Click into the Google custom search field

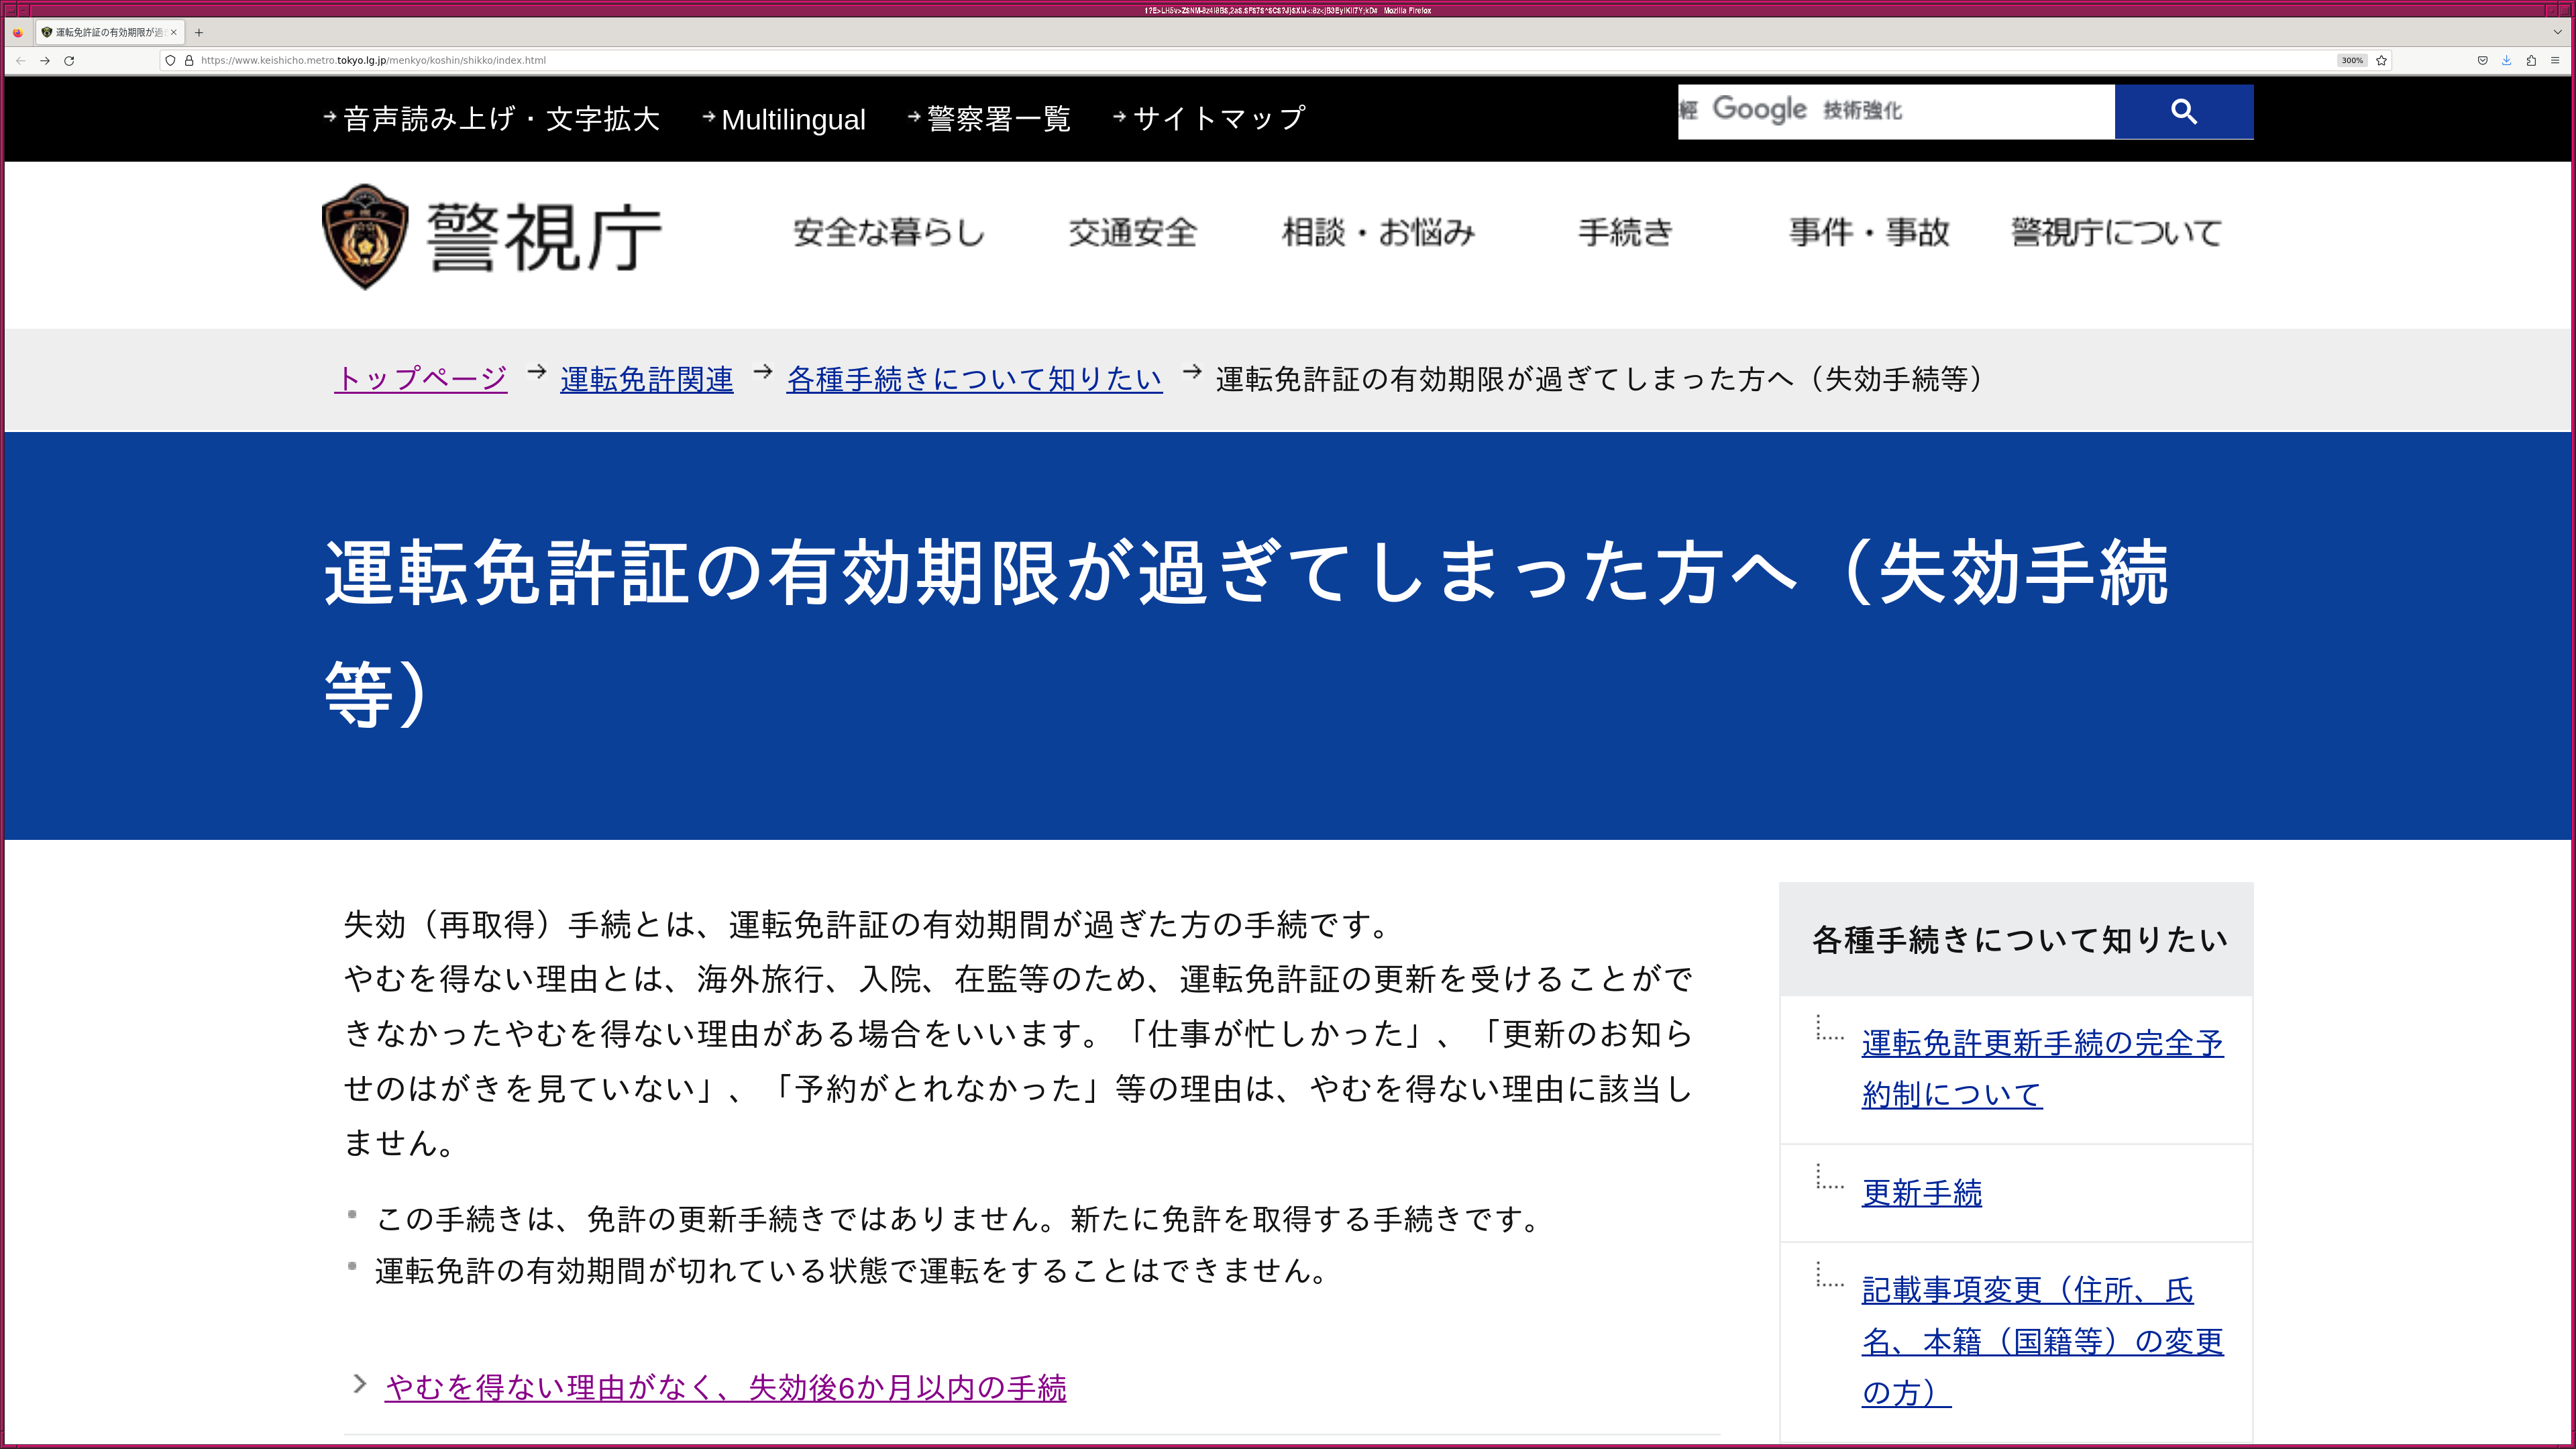(1950, 111)
